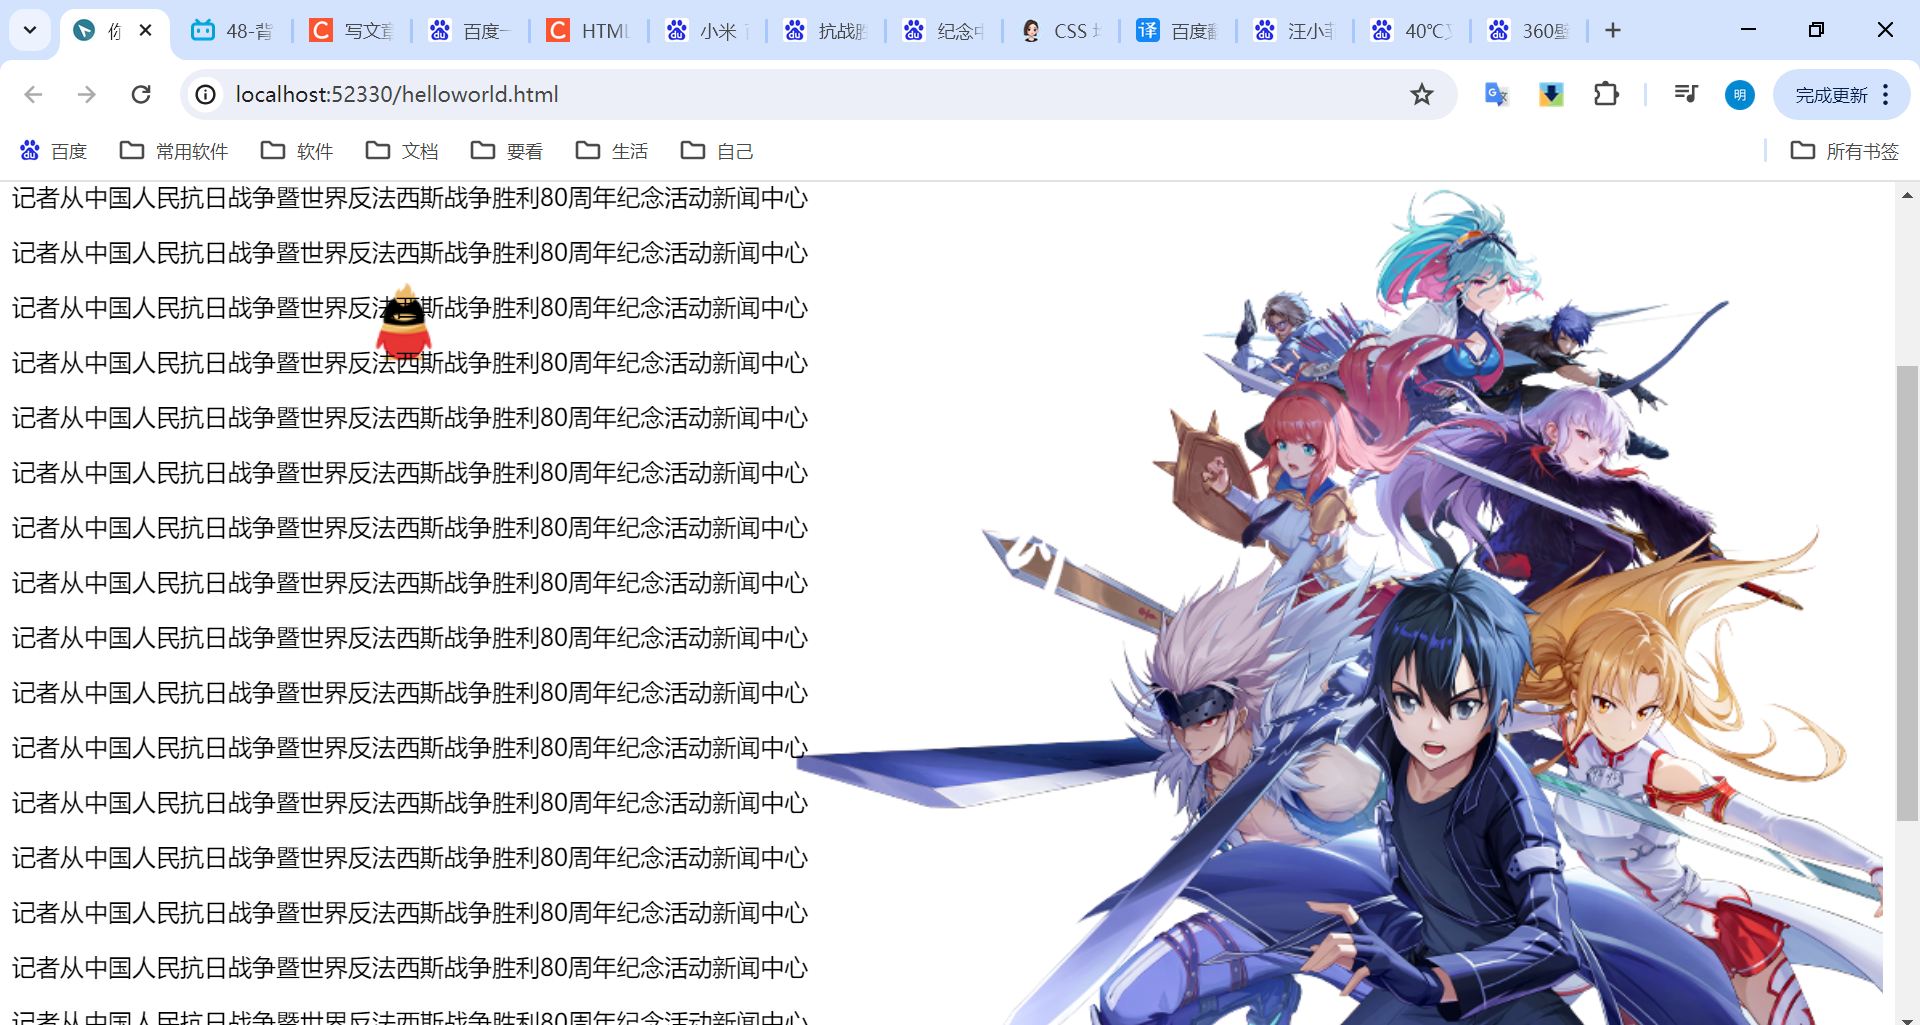Switch to the 40°C tab
Viewport: 1920px width, 1025px height.
[1412, 31]
